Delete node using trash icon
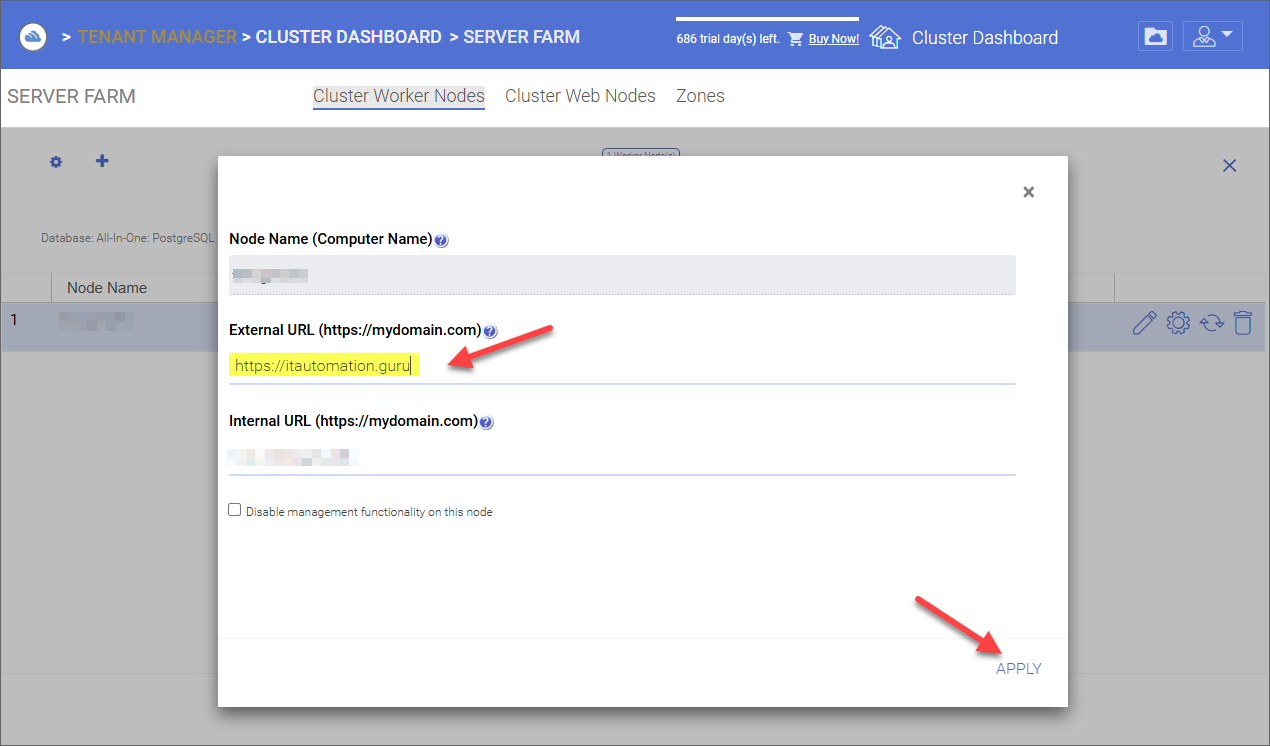This screenshot has height=746, width=1270. 1242,322
